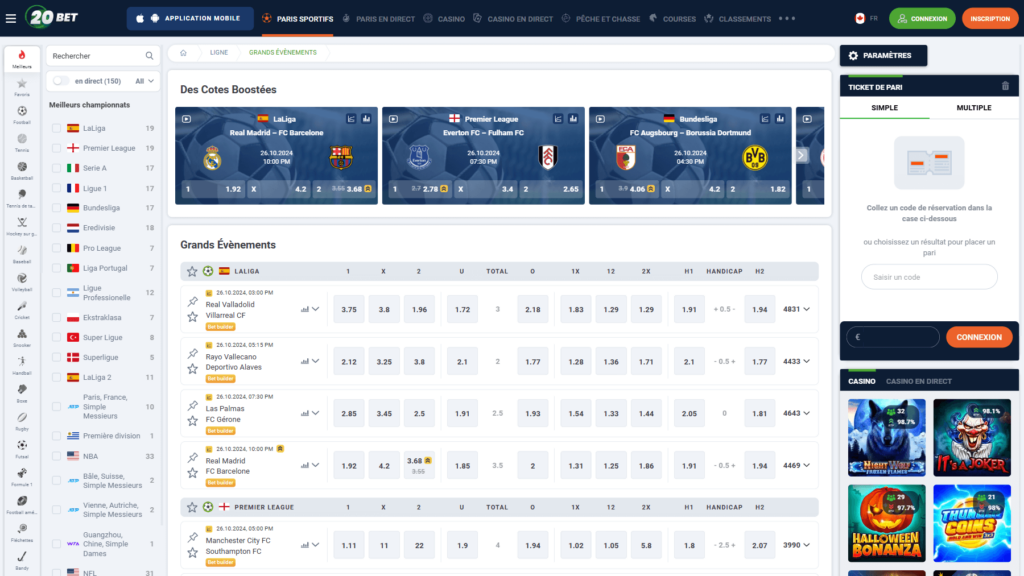This screenshot has width=1024, height=576.
Task: Switch to Simple bet tab
Action: [x=884, y=108]
